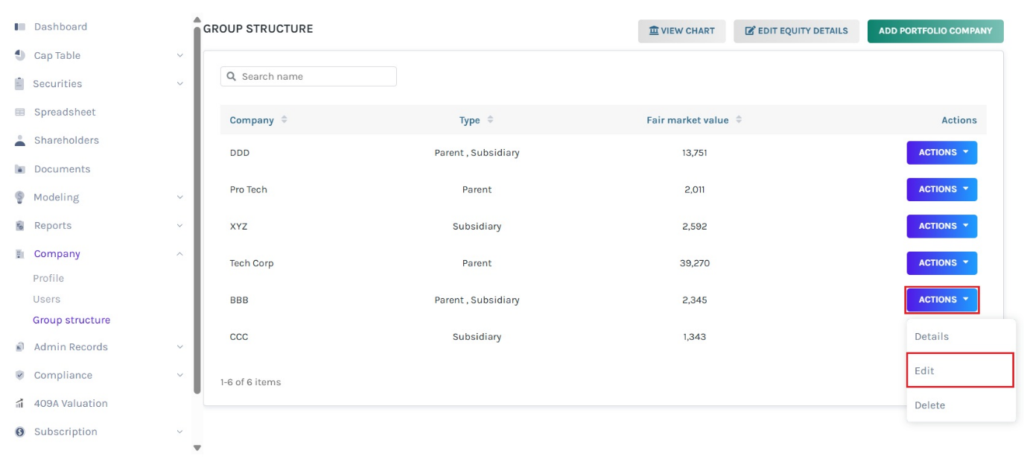Expand the Reports sidebar section
The width and height of the screenshot is (1024, 462).
180,226
